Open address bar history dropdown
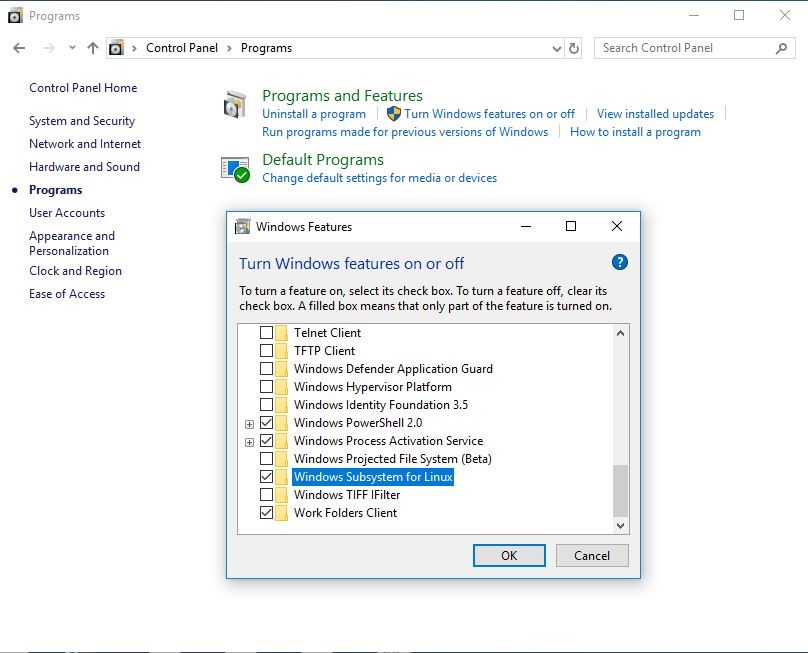 coord(557,48)
